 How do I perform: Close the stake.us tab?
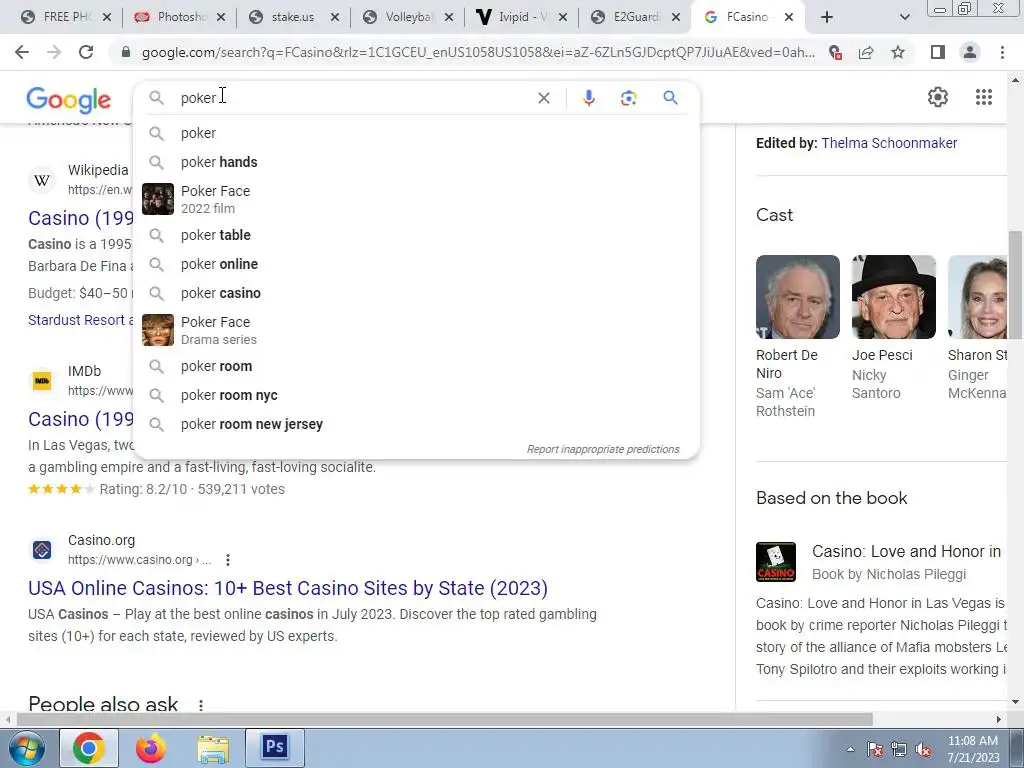pyautogui.click(x=335, y=17)
